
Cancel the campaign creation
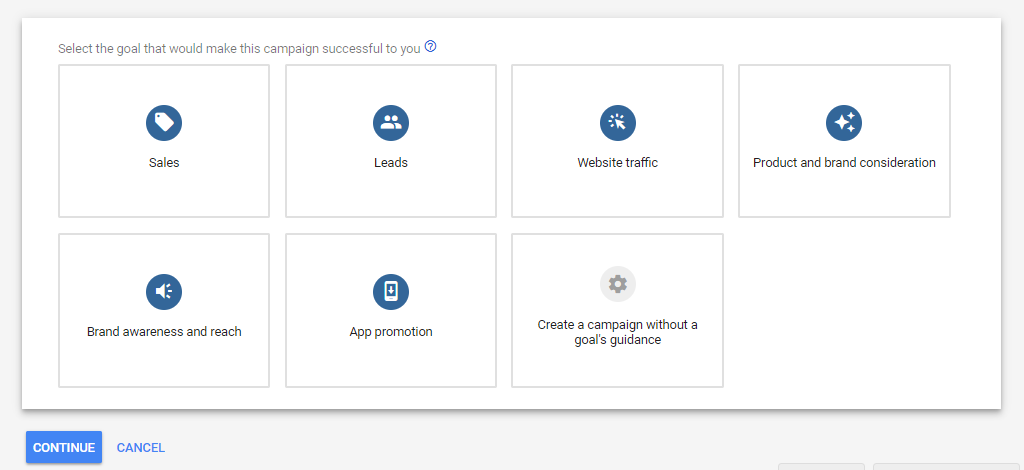click(140, 448)
